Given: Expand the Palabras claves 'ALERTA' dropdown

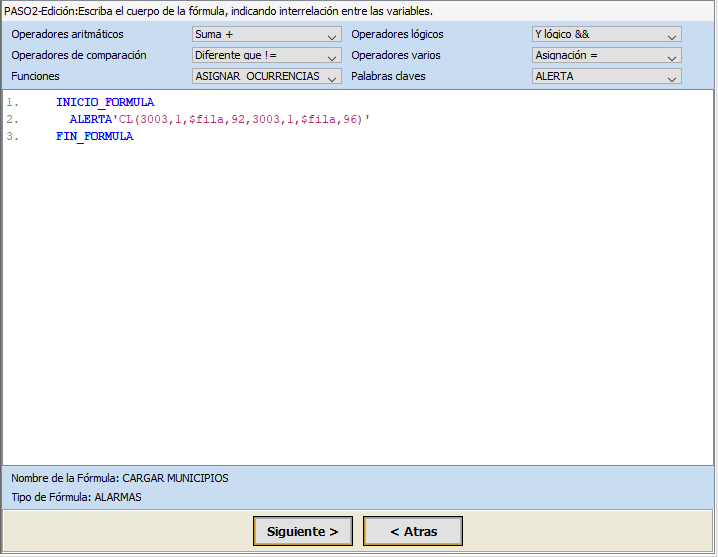Looking at the screenshot, I should click(x=606, y=77).
